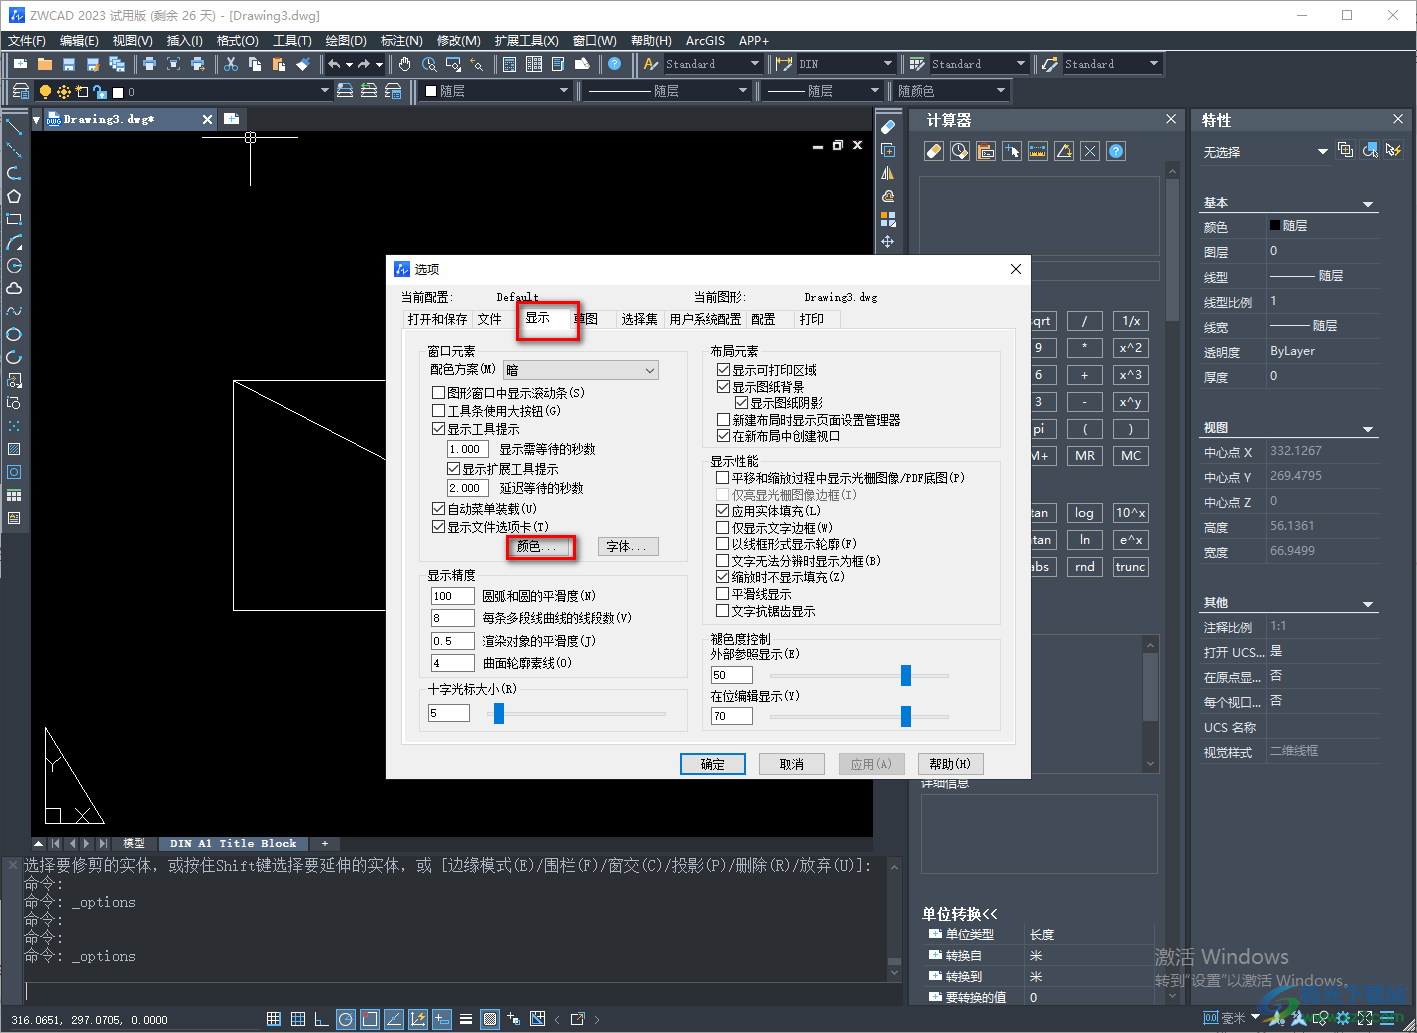Screen dimensions: 1417x1033
Task: Click the Print icon
Action: click(150, 64)
